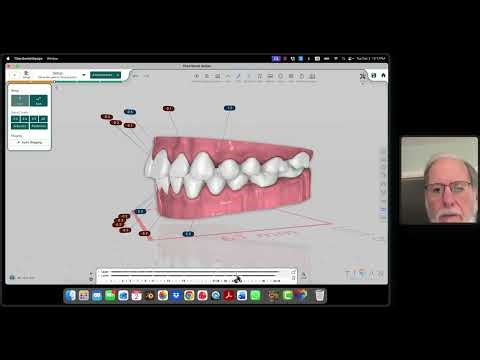This screenshot has height=360, width=480.
Task: Select the green mode button beside the gray one
Action: pos(39,100)
